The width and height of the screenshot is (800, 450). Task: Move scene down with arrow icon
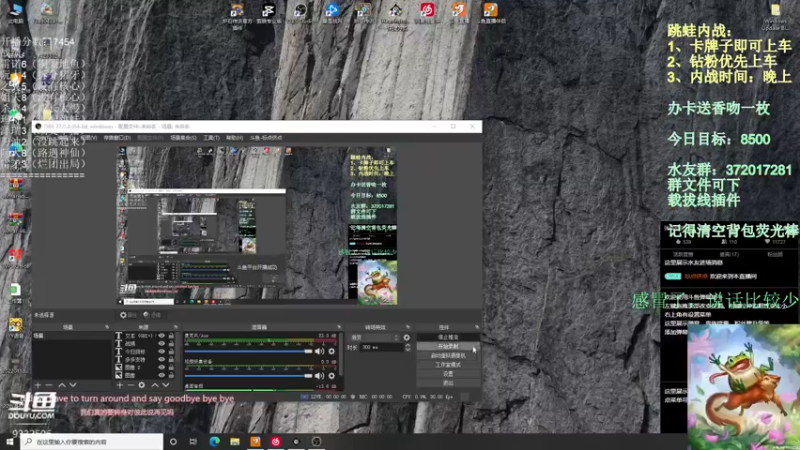point(73,385)
